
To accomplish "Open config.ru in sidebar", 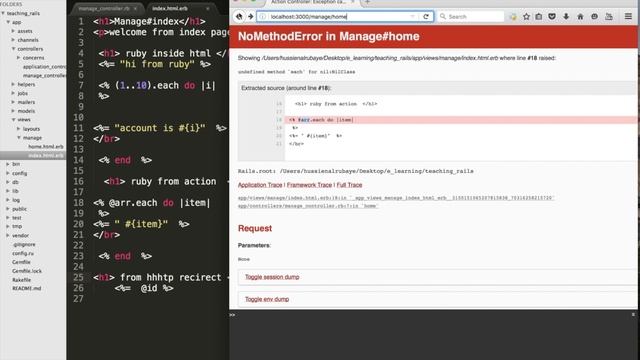I will [x=23, y=253].
